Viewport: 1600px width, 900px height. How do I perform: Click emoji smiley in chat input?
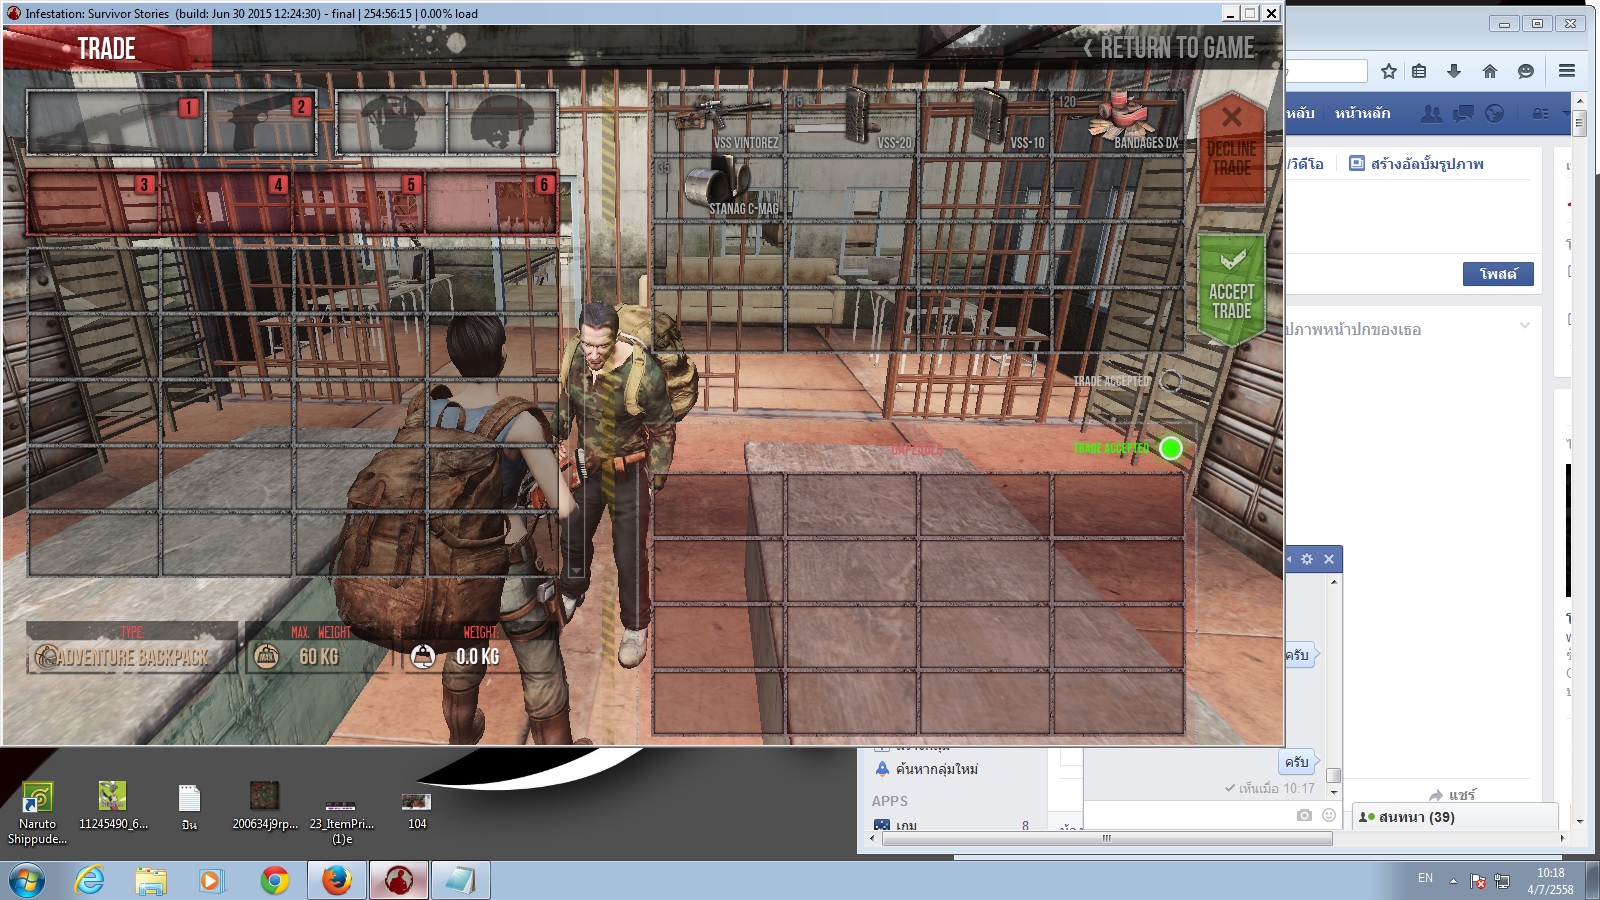click(x=1329, y=815)
